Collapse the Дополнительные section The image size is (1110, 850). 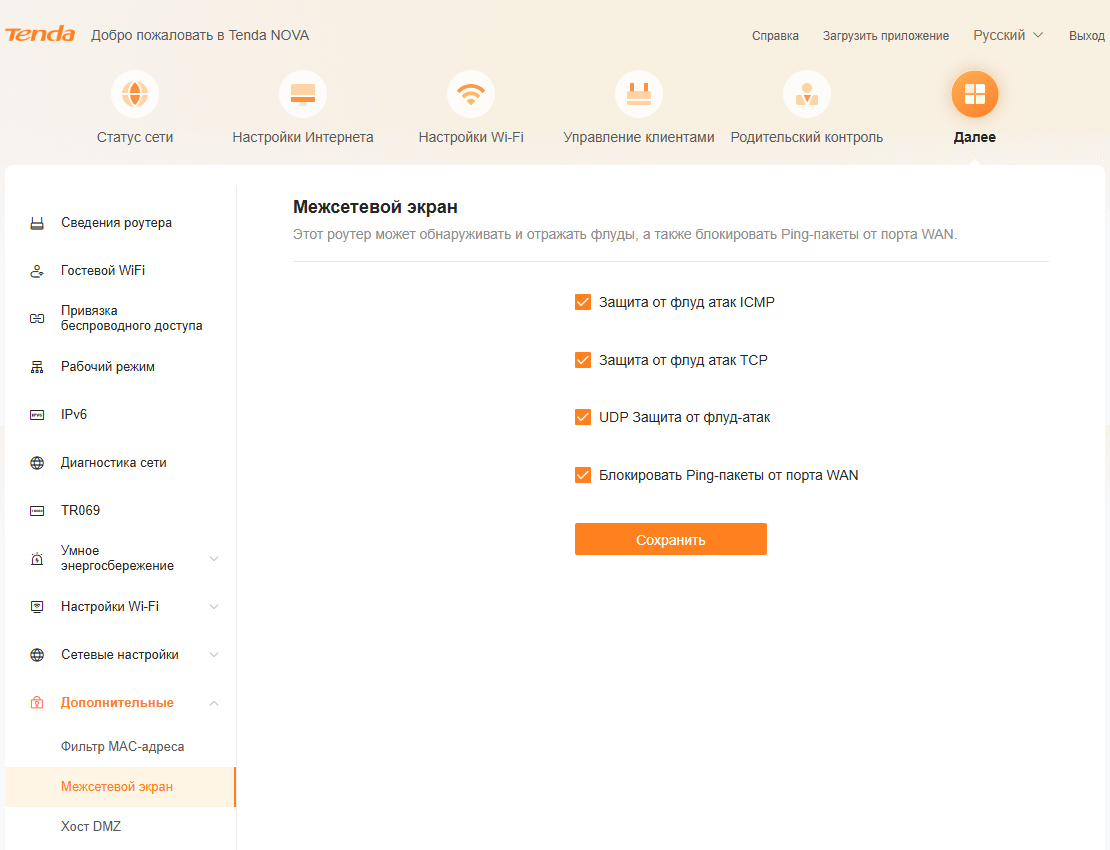pos(214,703)
